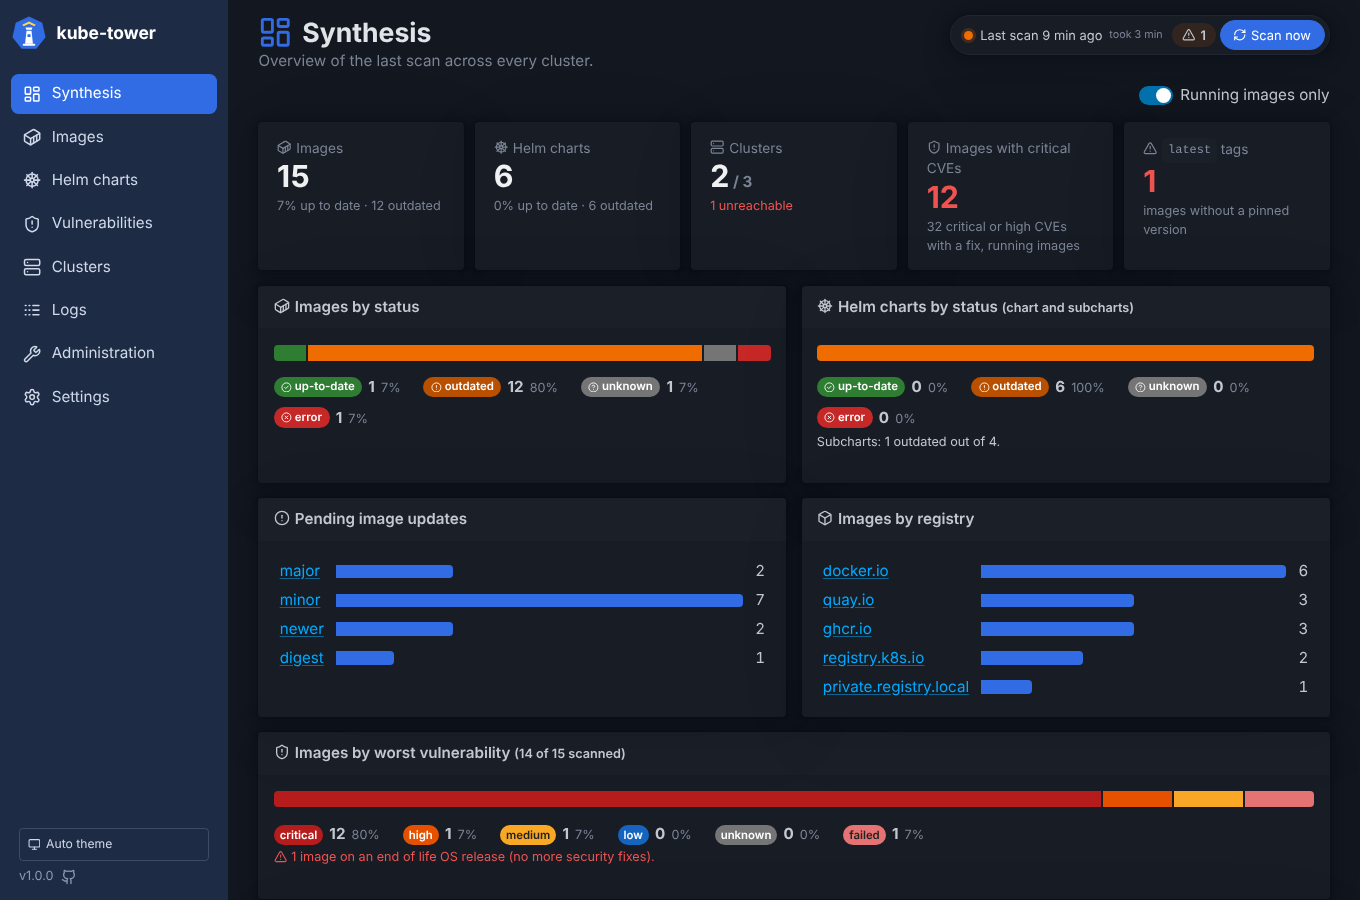Click the orange outdated segment of images status bar
This screenshot has width=1360, height=900.
[x=505, y=353]
